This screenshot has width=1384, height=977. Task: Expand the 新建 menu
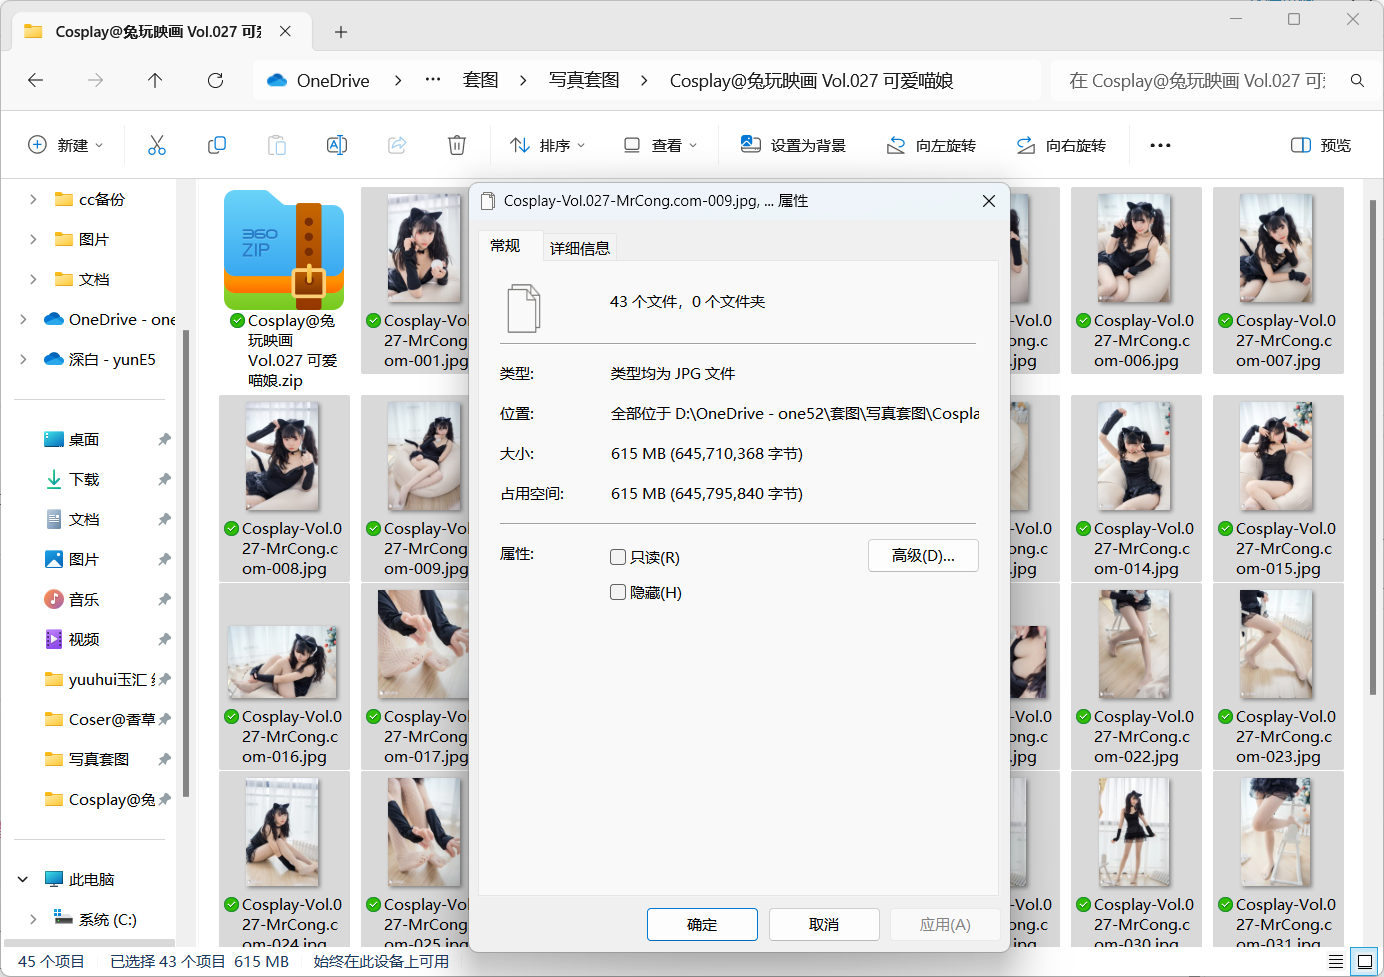point(66,145)
